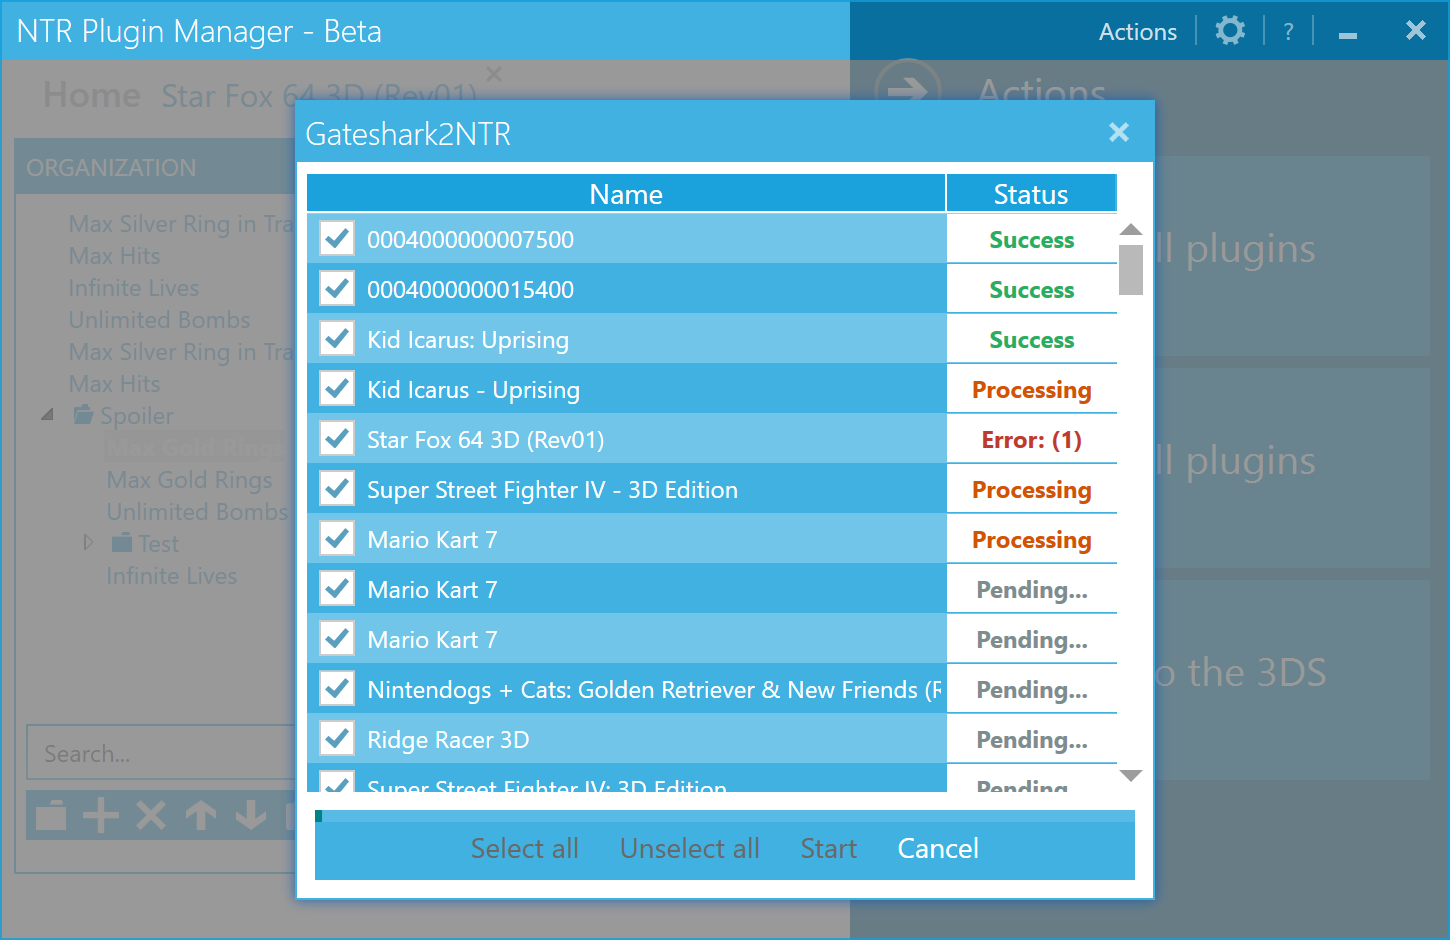
Task: Click the list scroll up arrow
Action: 1131,230
